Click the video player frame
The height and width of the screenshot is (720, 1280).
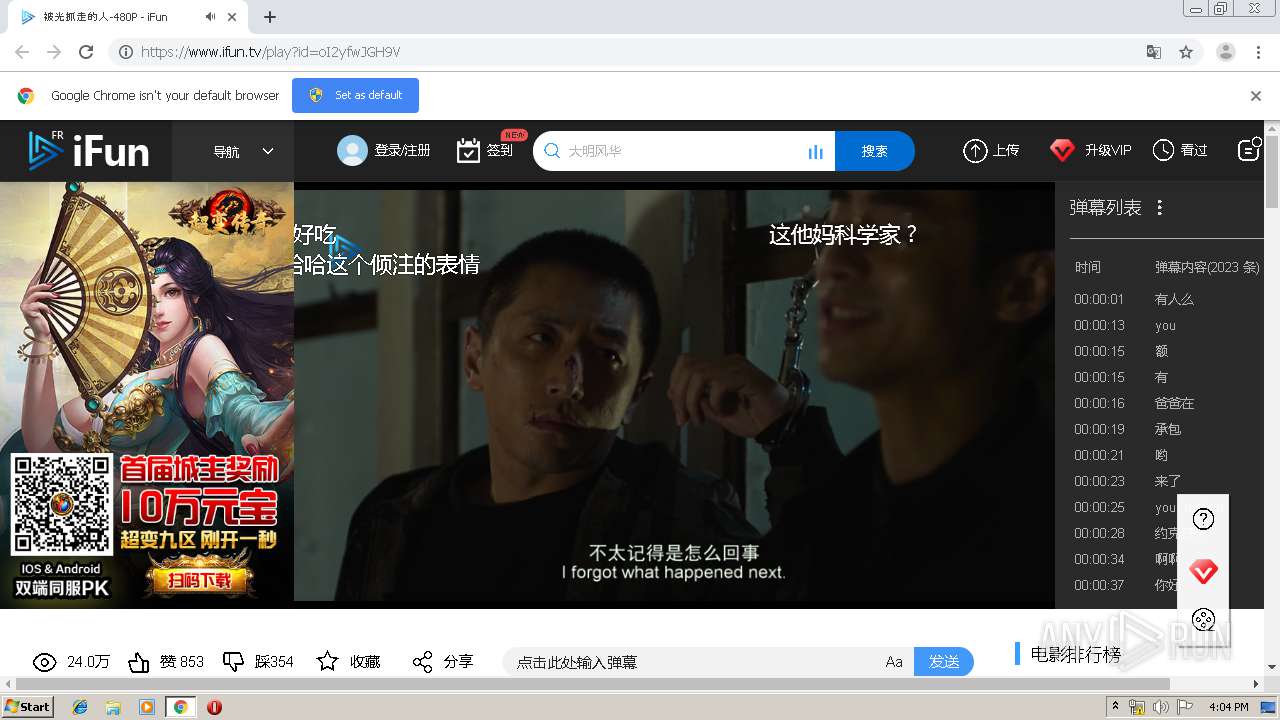(x=674, y=395)
